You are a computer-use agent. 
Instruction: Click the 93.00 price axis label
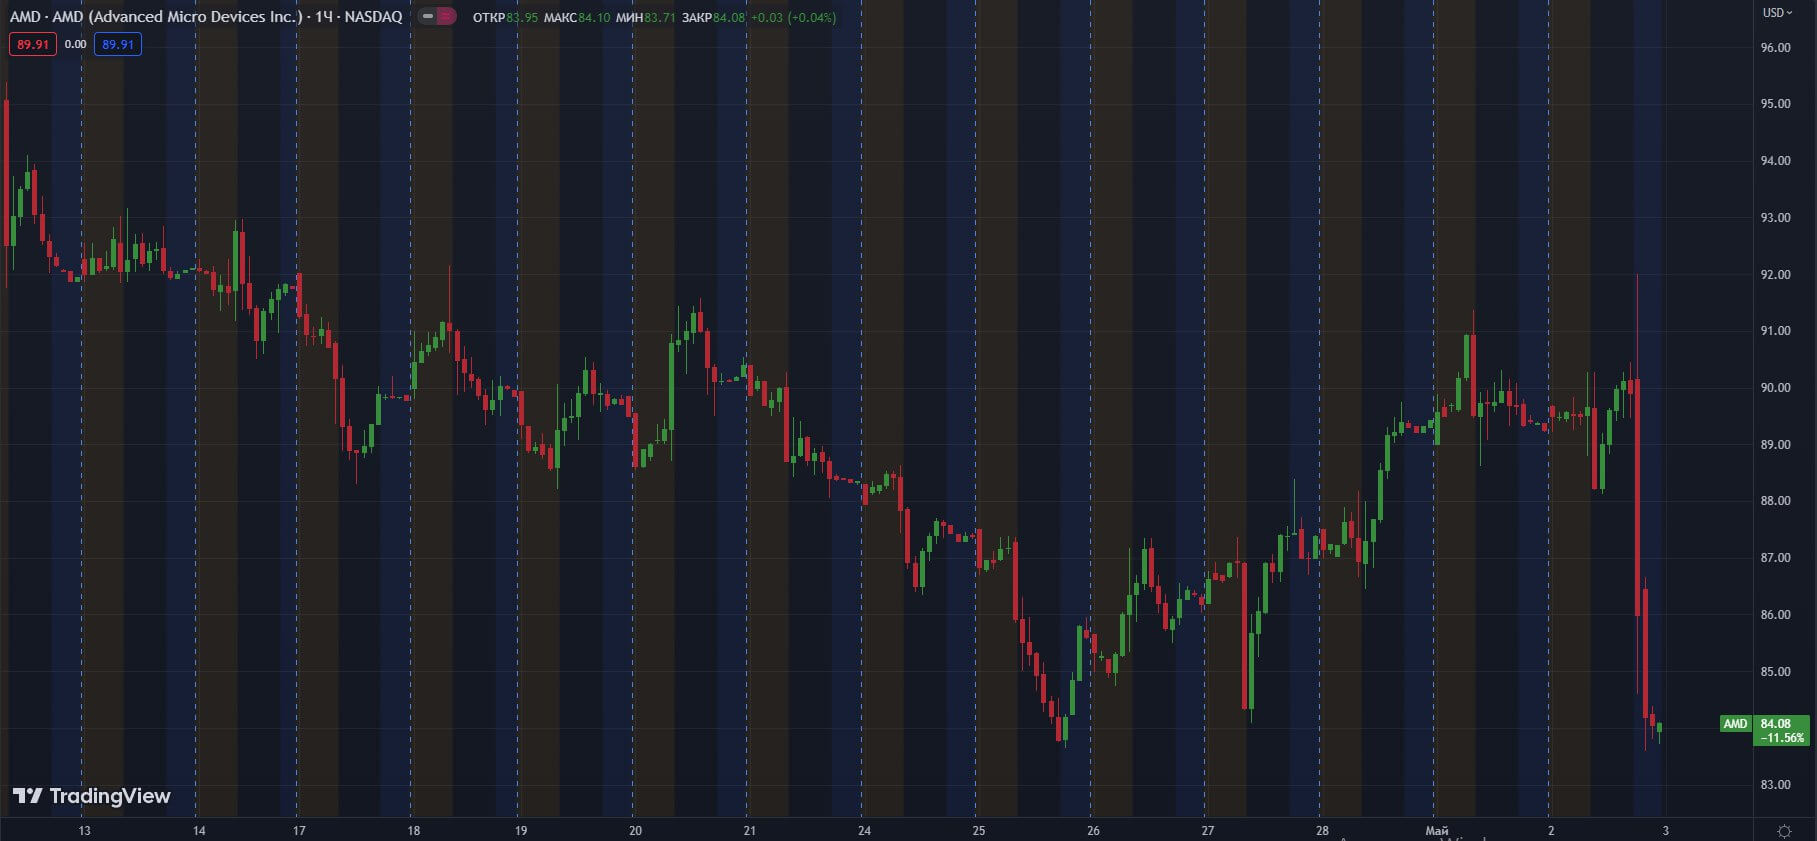1775,217
